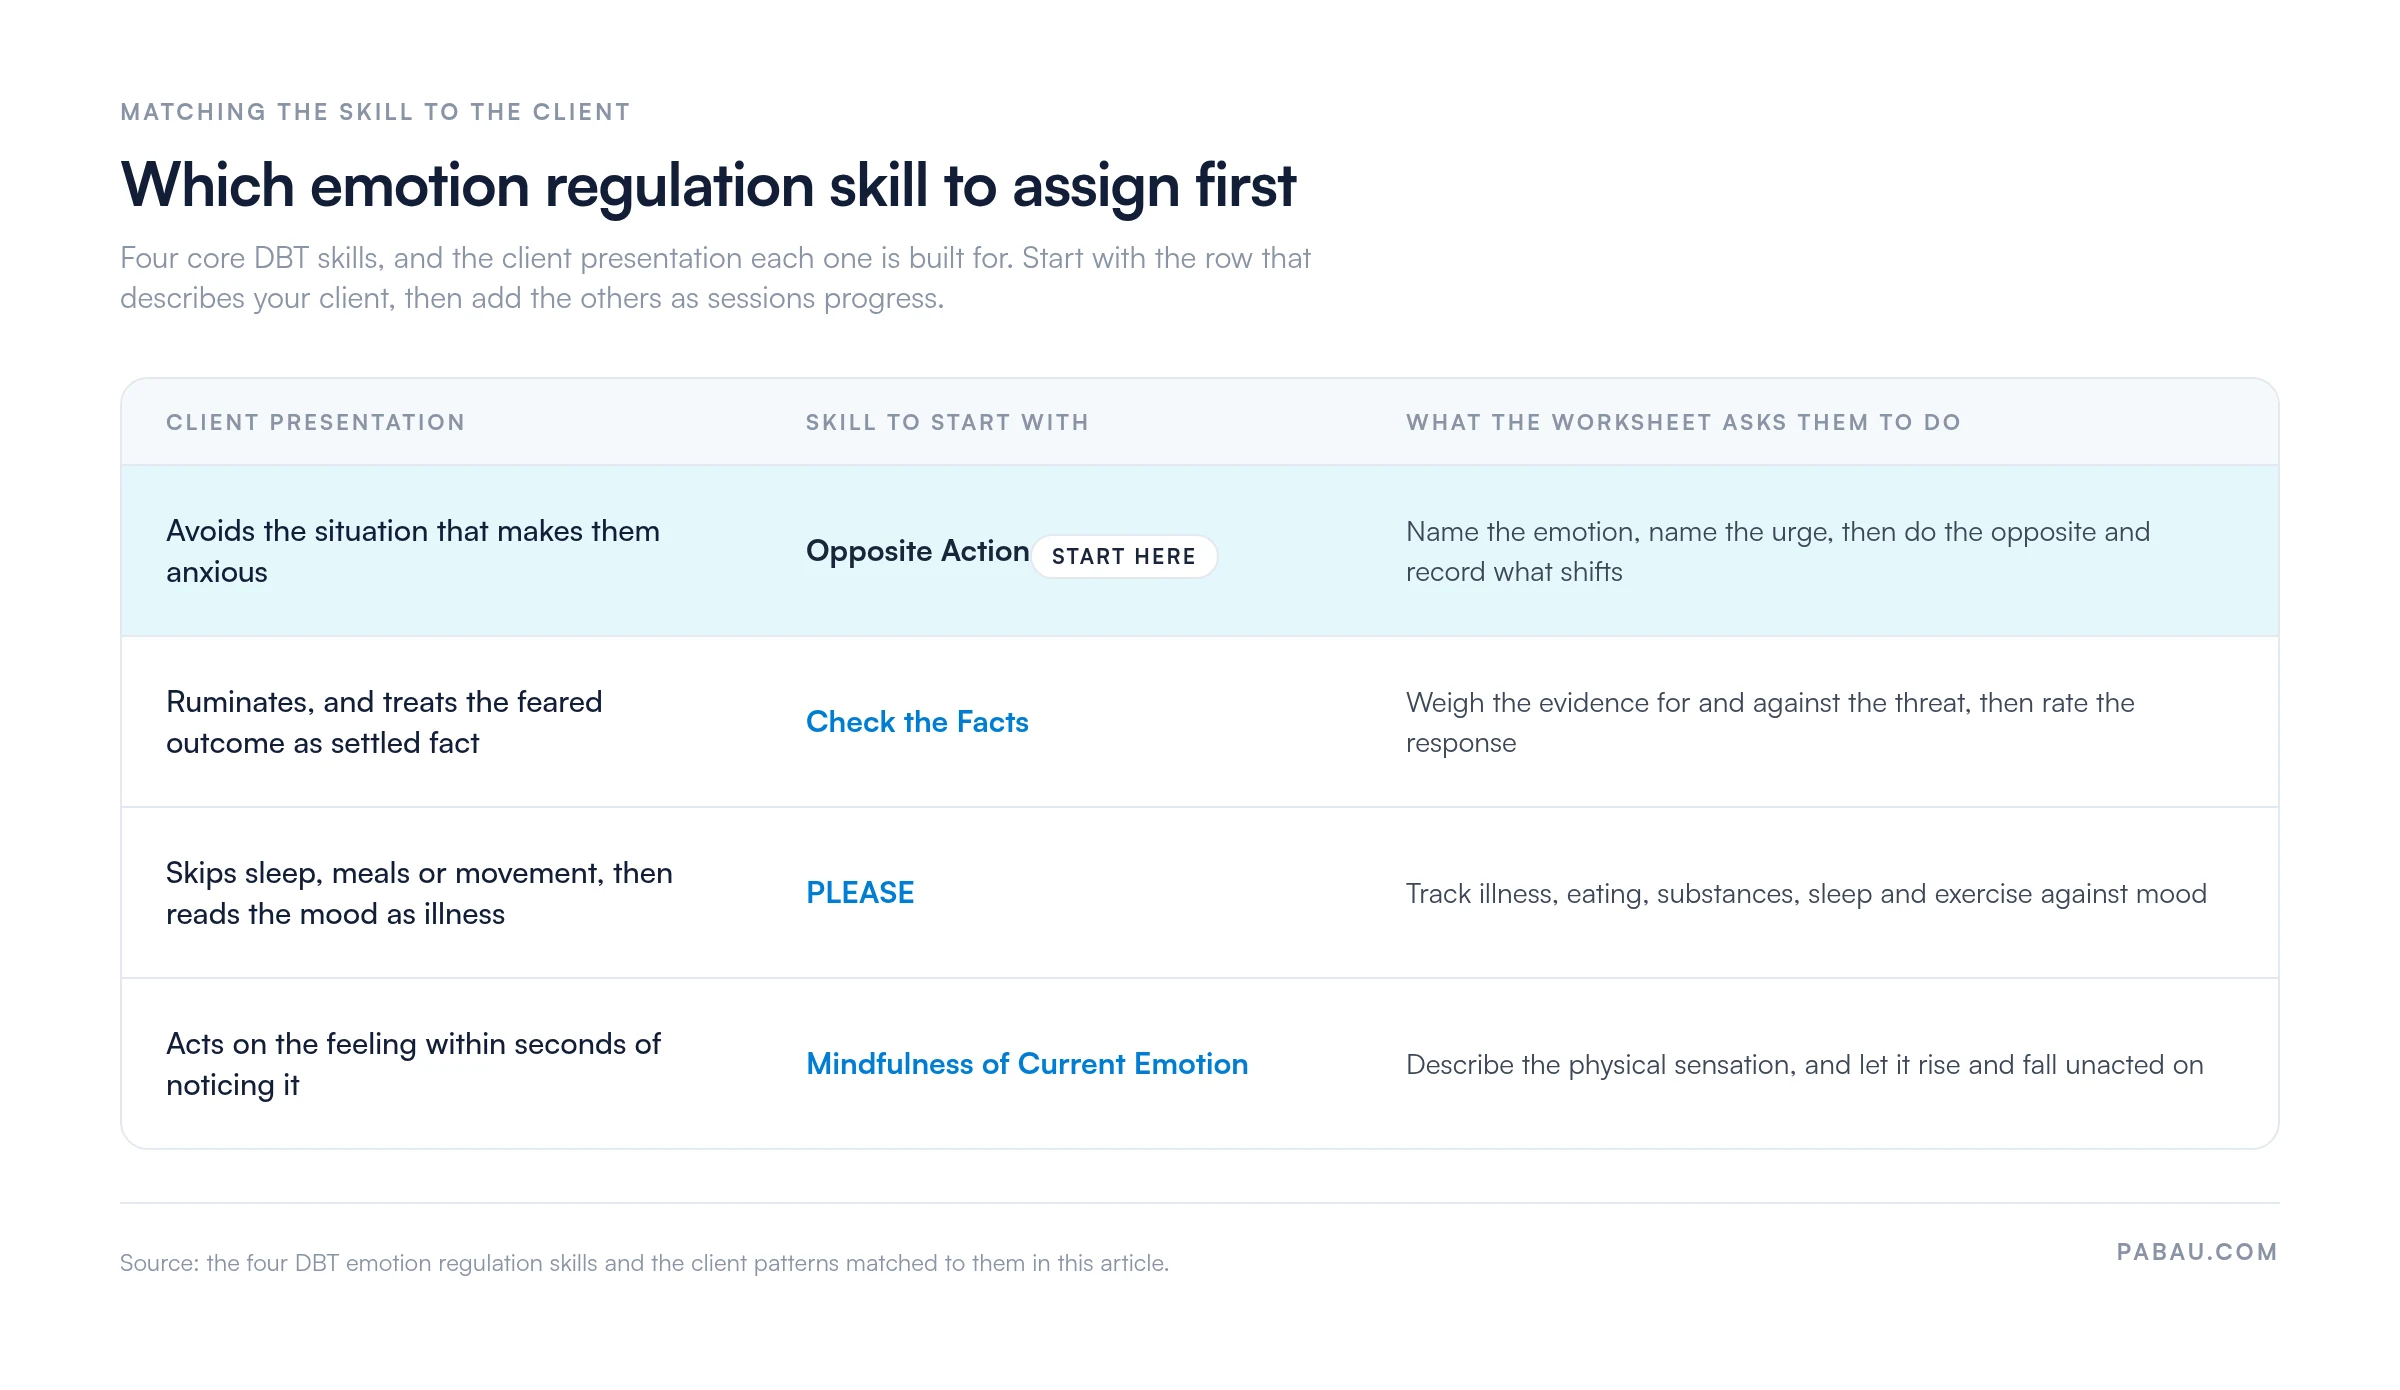Viewport: 2400px width, 1390px height.
Task: Click the PABAU.COM footer label
Action: click(2197, 1252)
